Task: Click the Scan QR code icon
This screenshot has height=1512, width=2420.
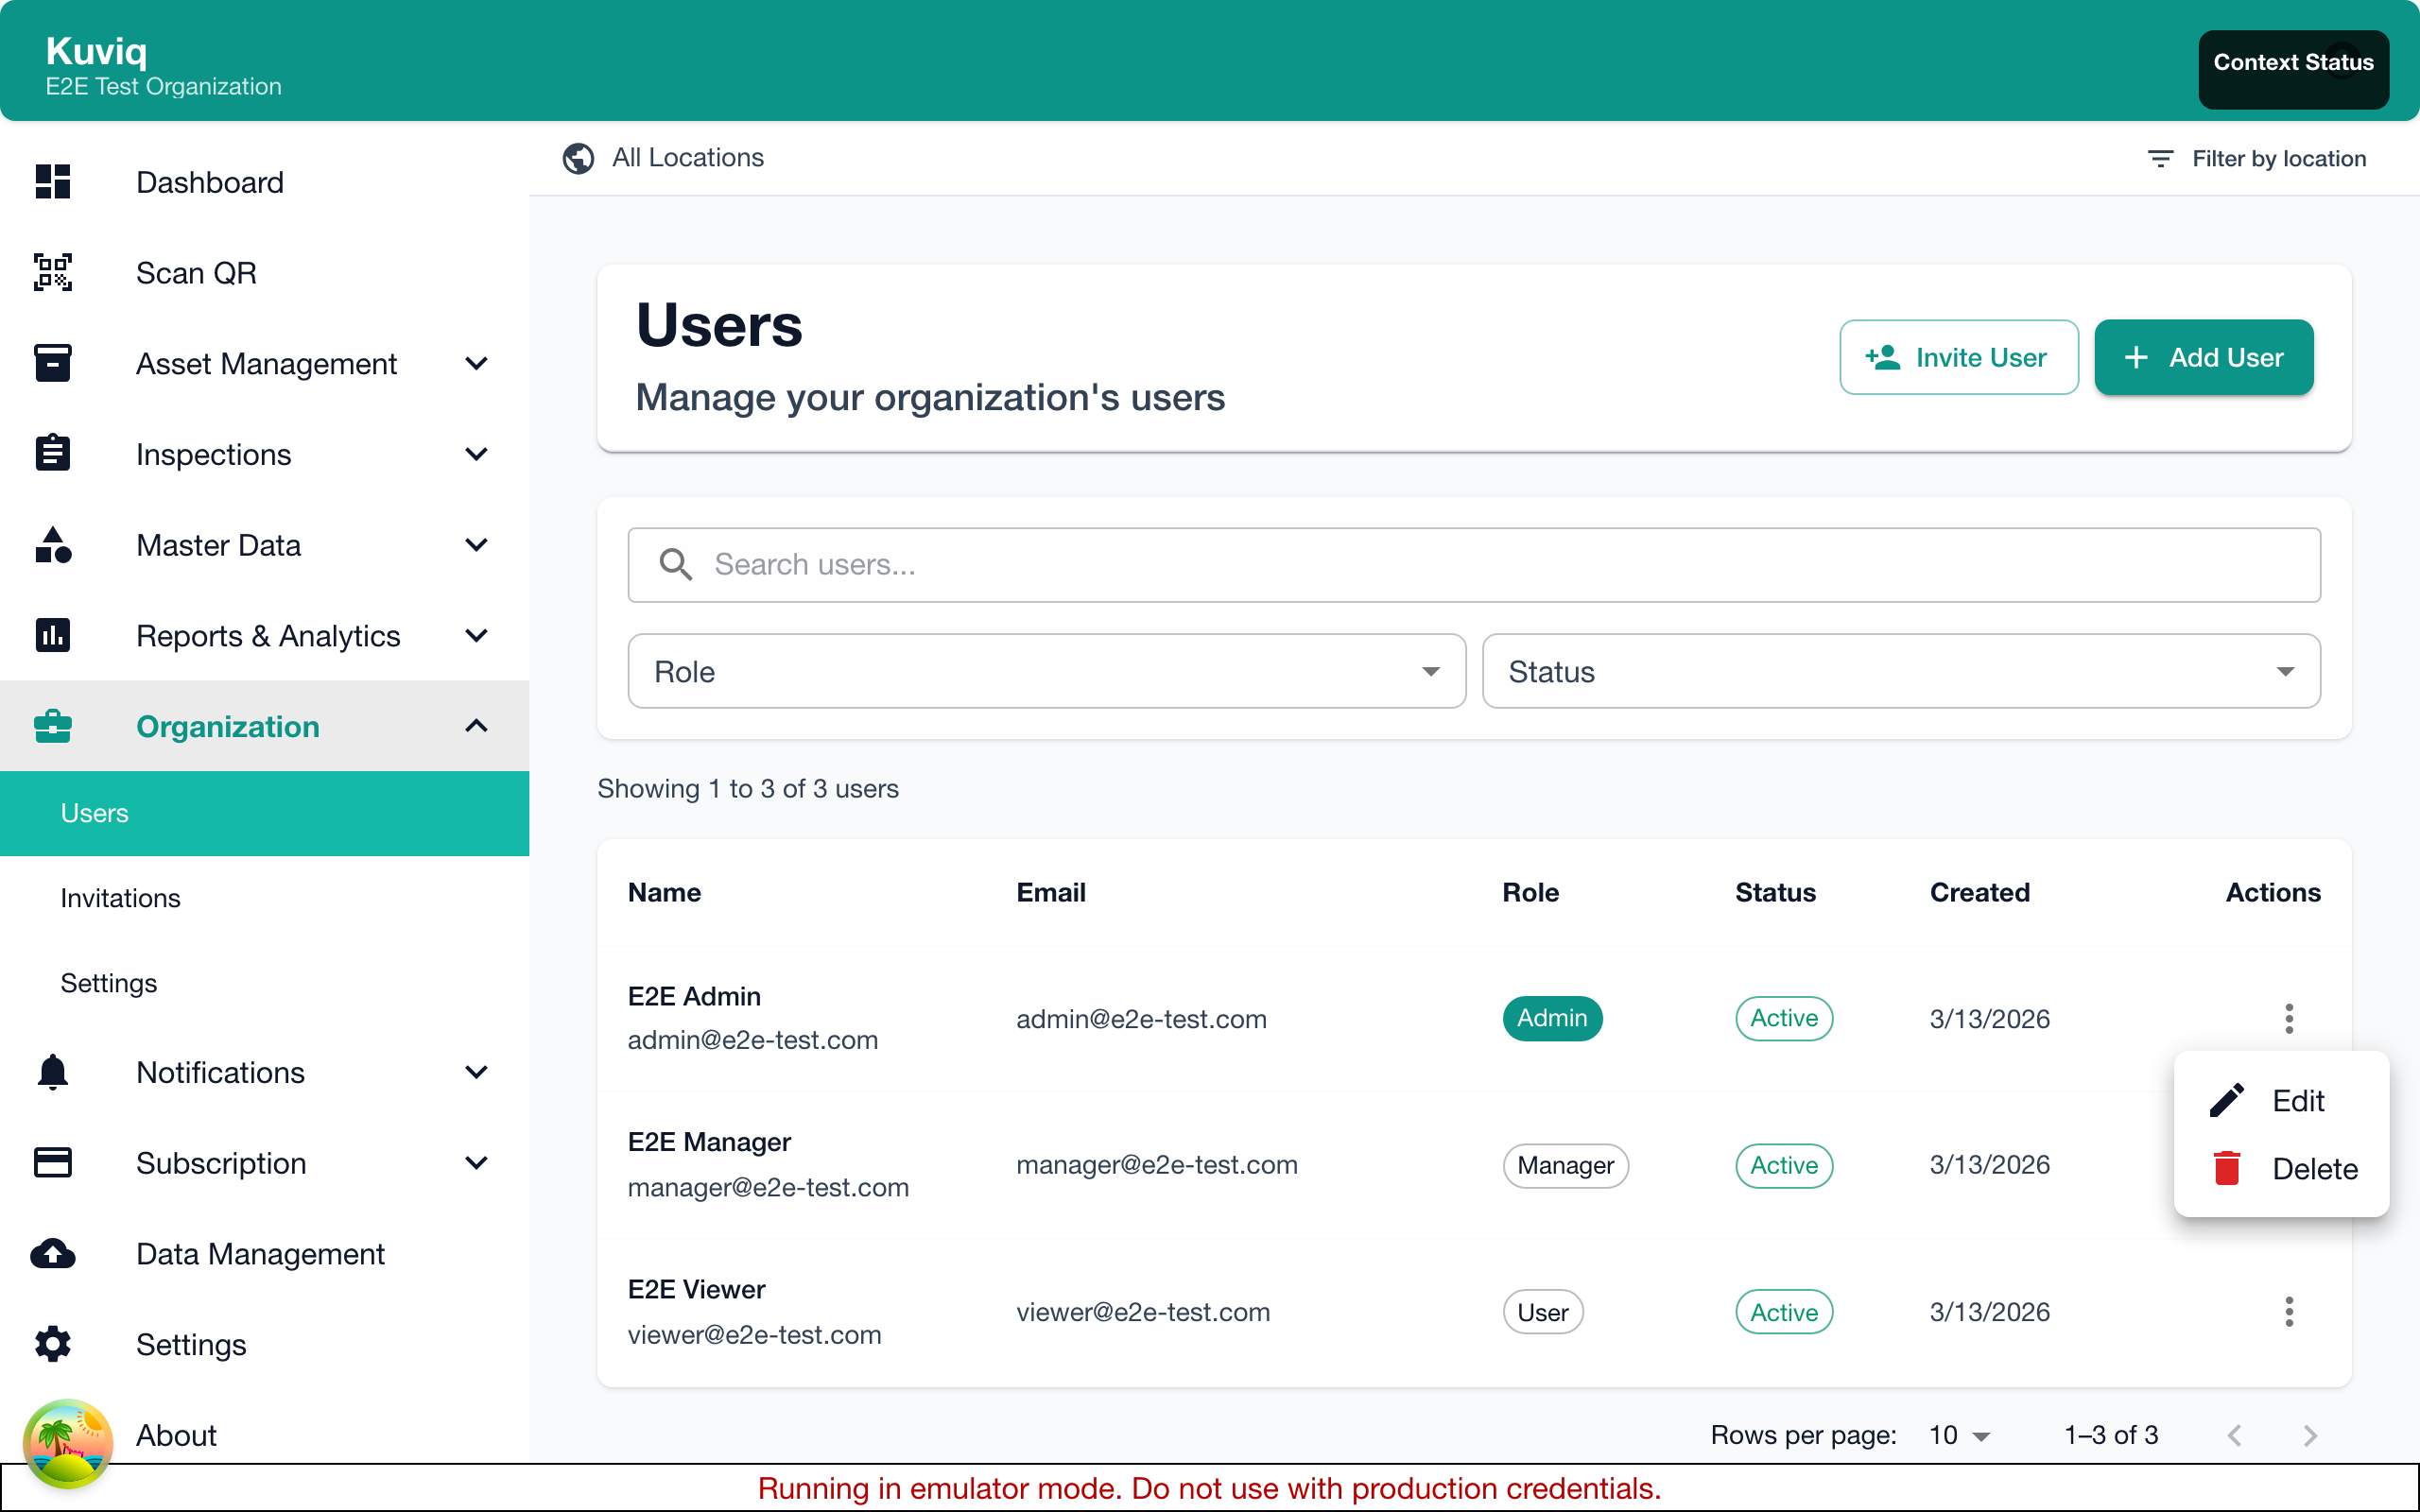Action: [x=53, y=272]
